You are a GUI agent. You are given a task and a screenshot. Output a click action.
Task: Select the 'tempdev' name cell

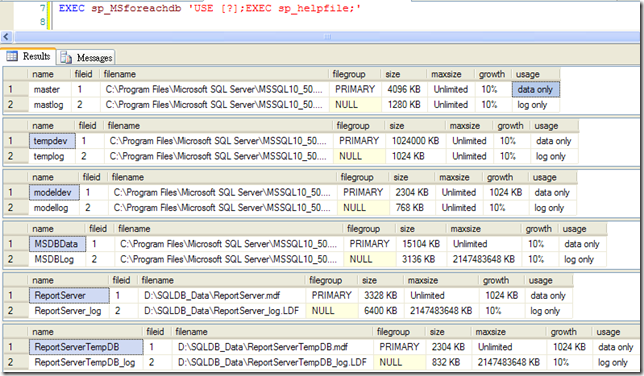(x=52, y=141)
